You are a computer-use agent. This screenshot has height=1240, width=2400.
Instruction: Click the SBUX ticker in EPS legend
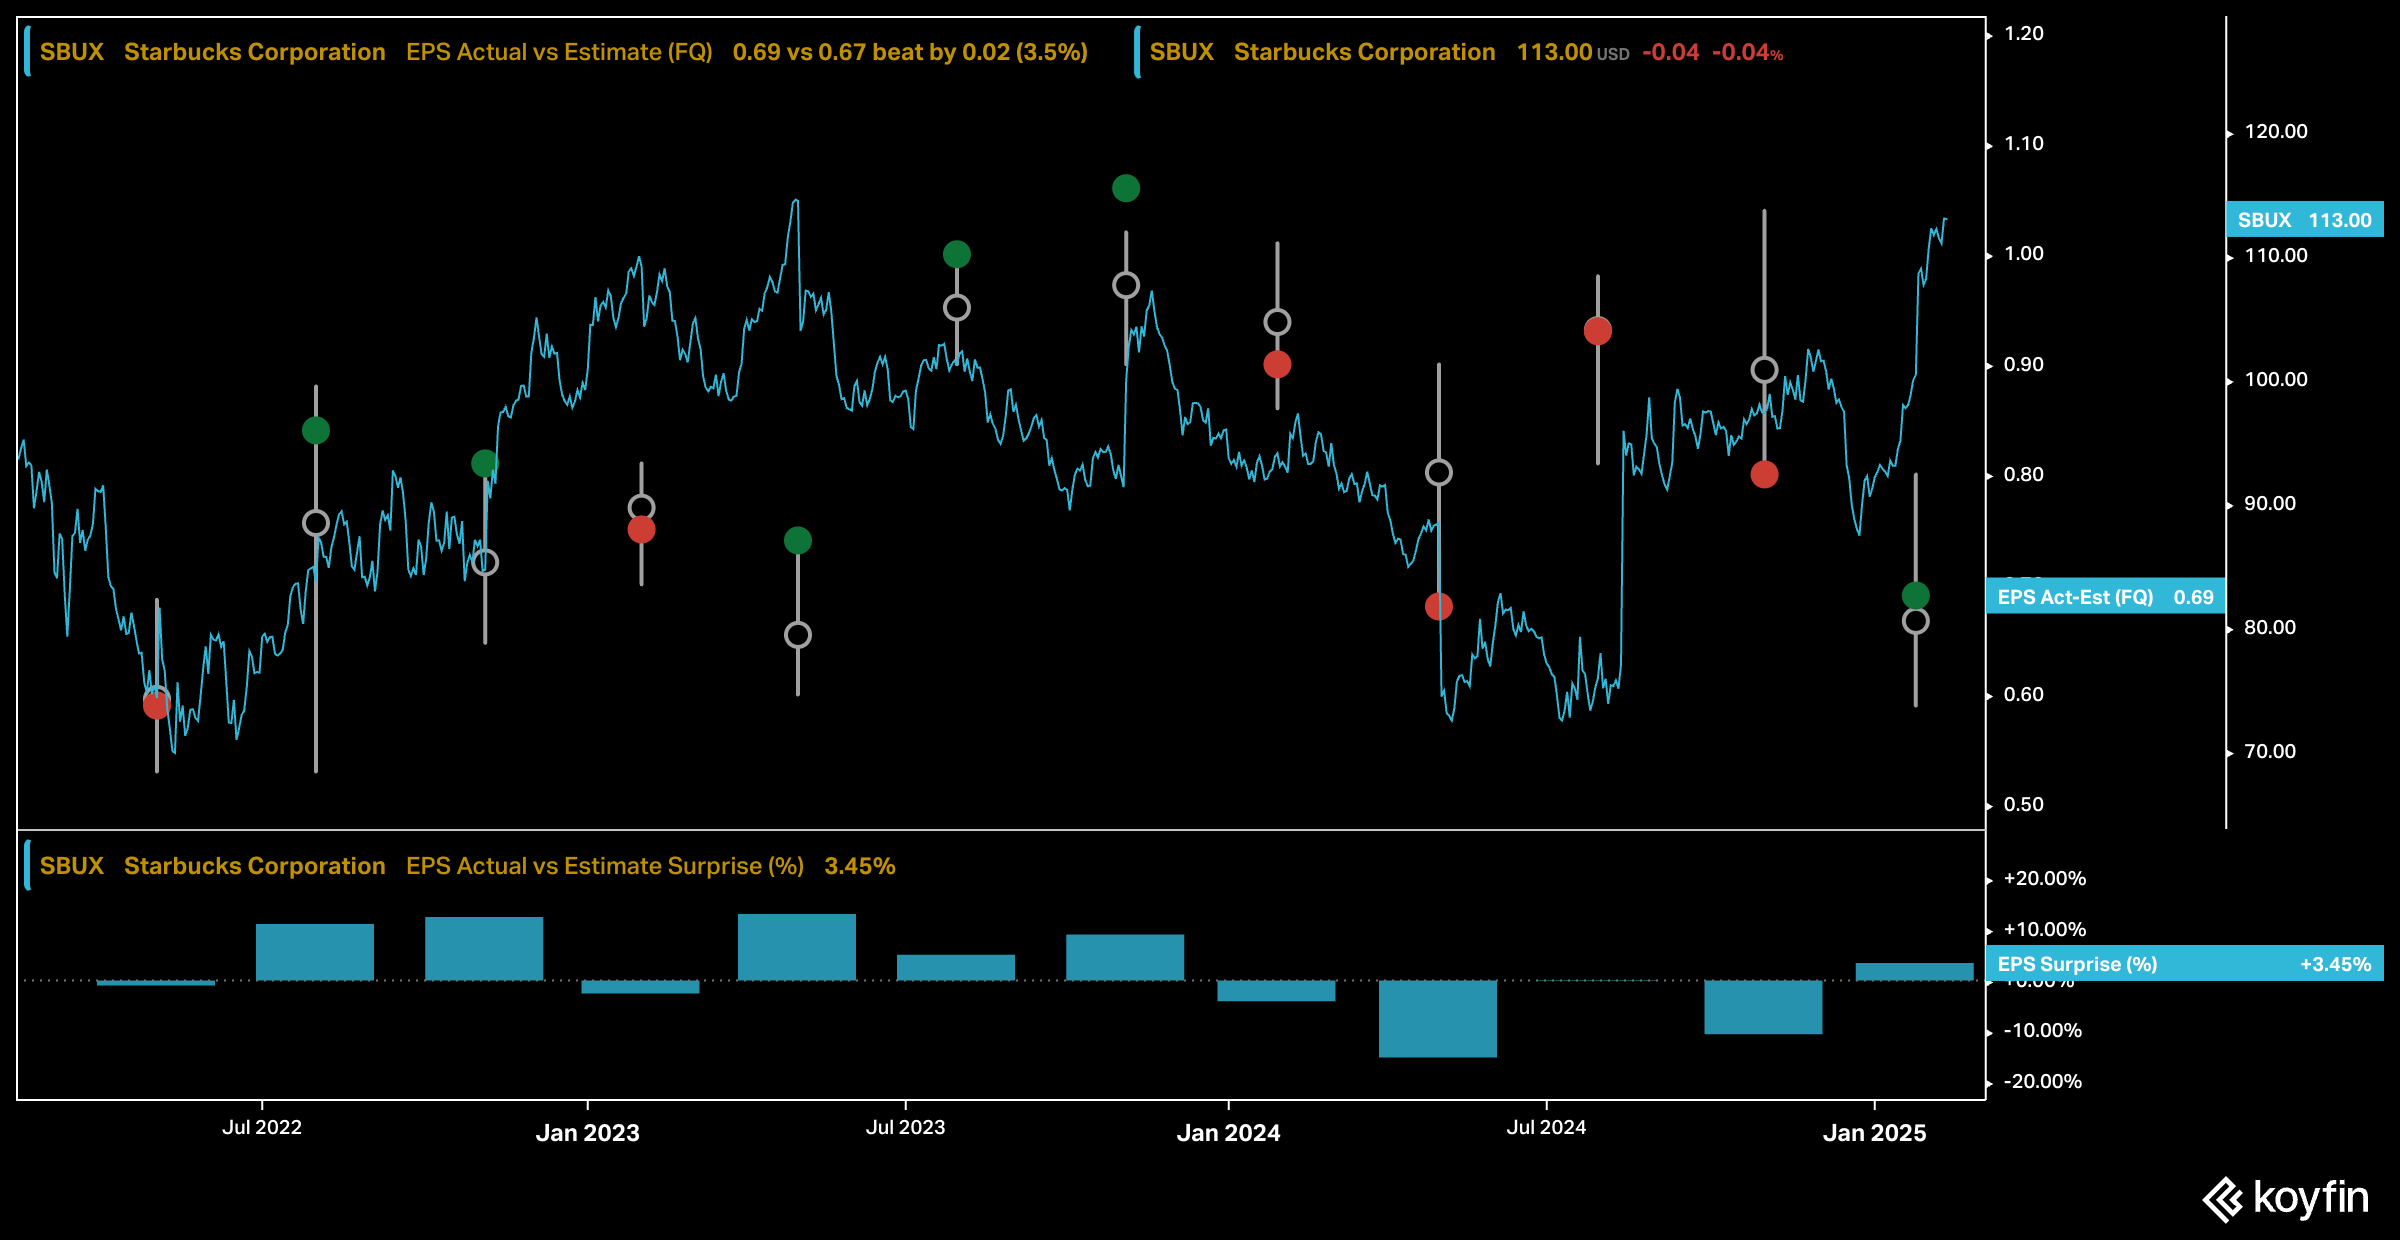point(72,52)
